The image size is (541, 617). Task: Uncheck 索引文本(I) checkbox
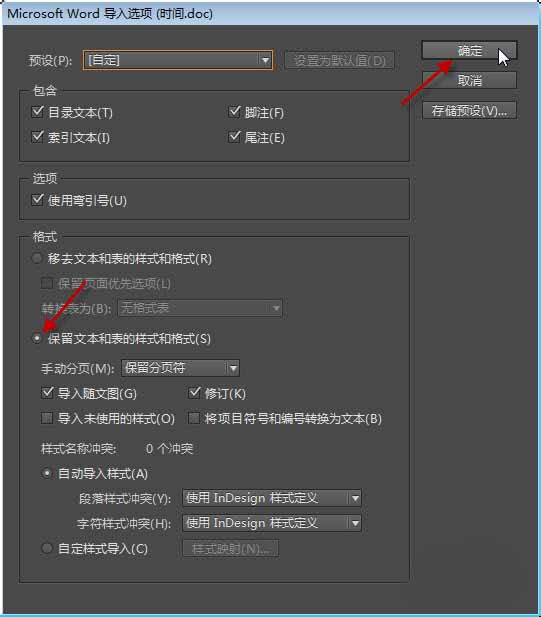pos(37,137)
